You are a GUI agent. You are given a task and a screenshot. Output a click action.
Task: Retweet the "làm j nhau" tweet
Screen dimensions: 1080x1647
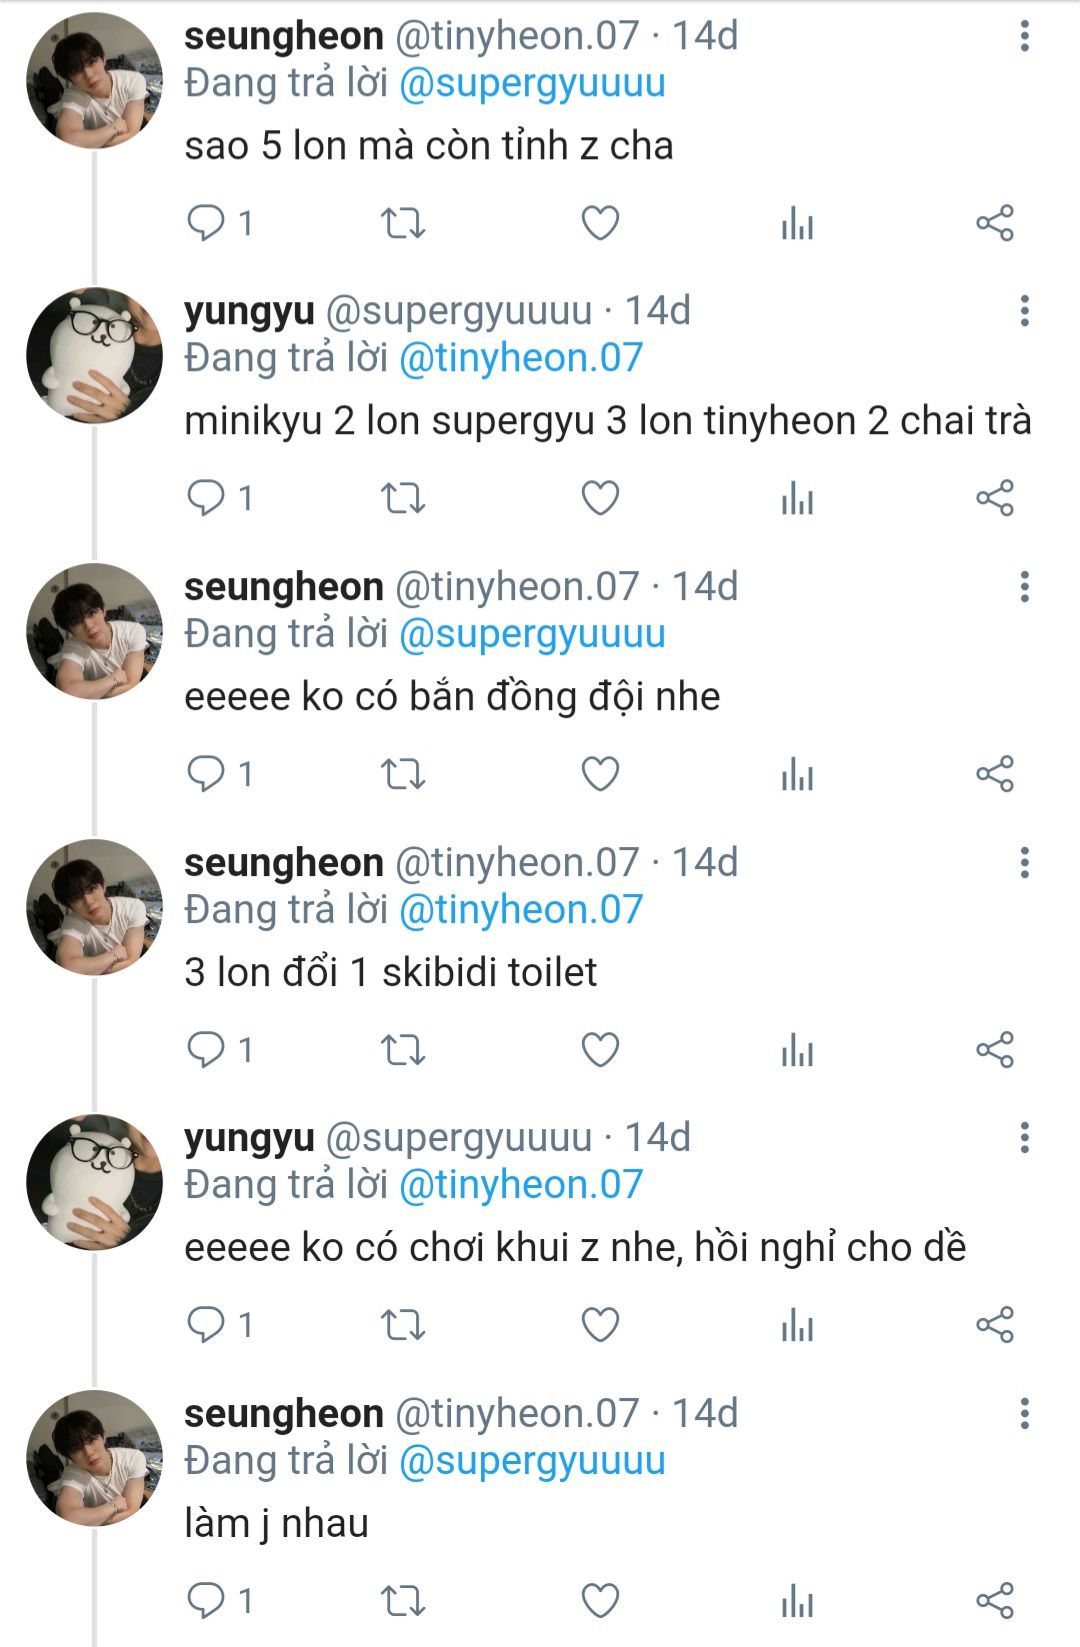(403, 1600)
